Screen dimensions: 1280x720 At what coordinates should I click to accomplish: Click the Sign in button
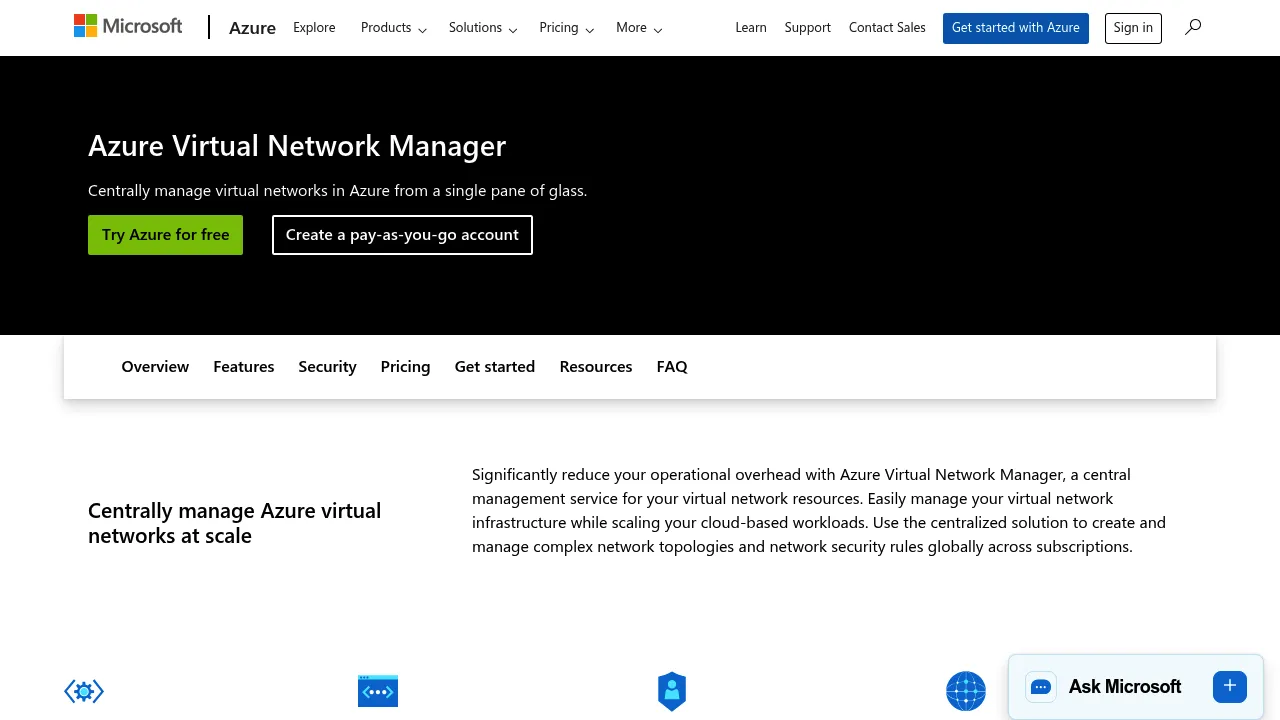pos(1133,28)
